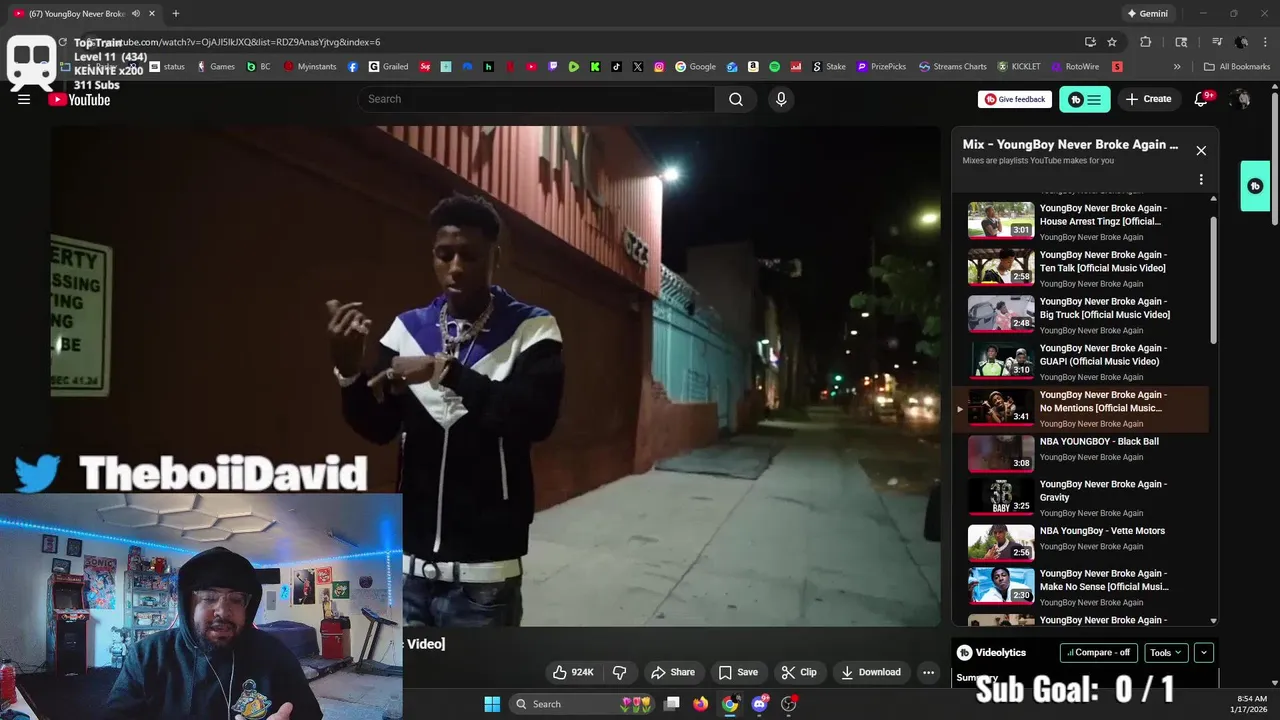The height and width of the screenshot is (720, 1280).
Task: Expand the Videolytics Tools dropdown
Action: (x=1166, y=652)
